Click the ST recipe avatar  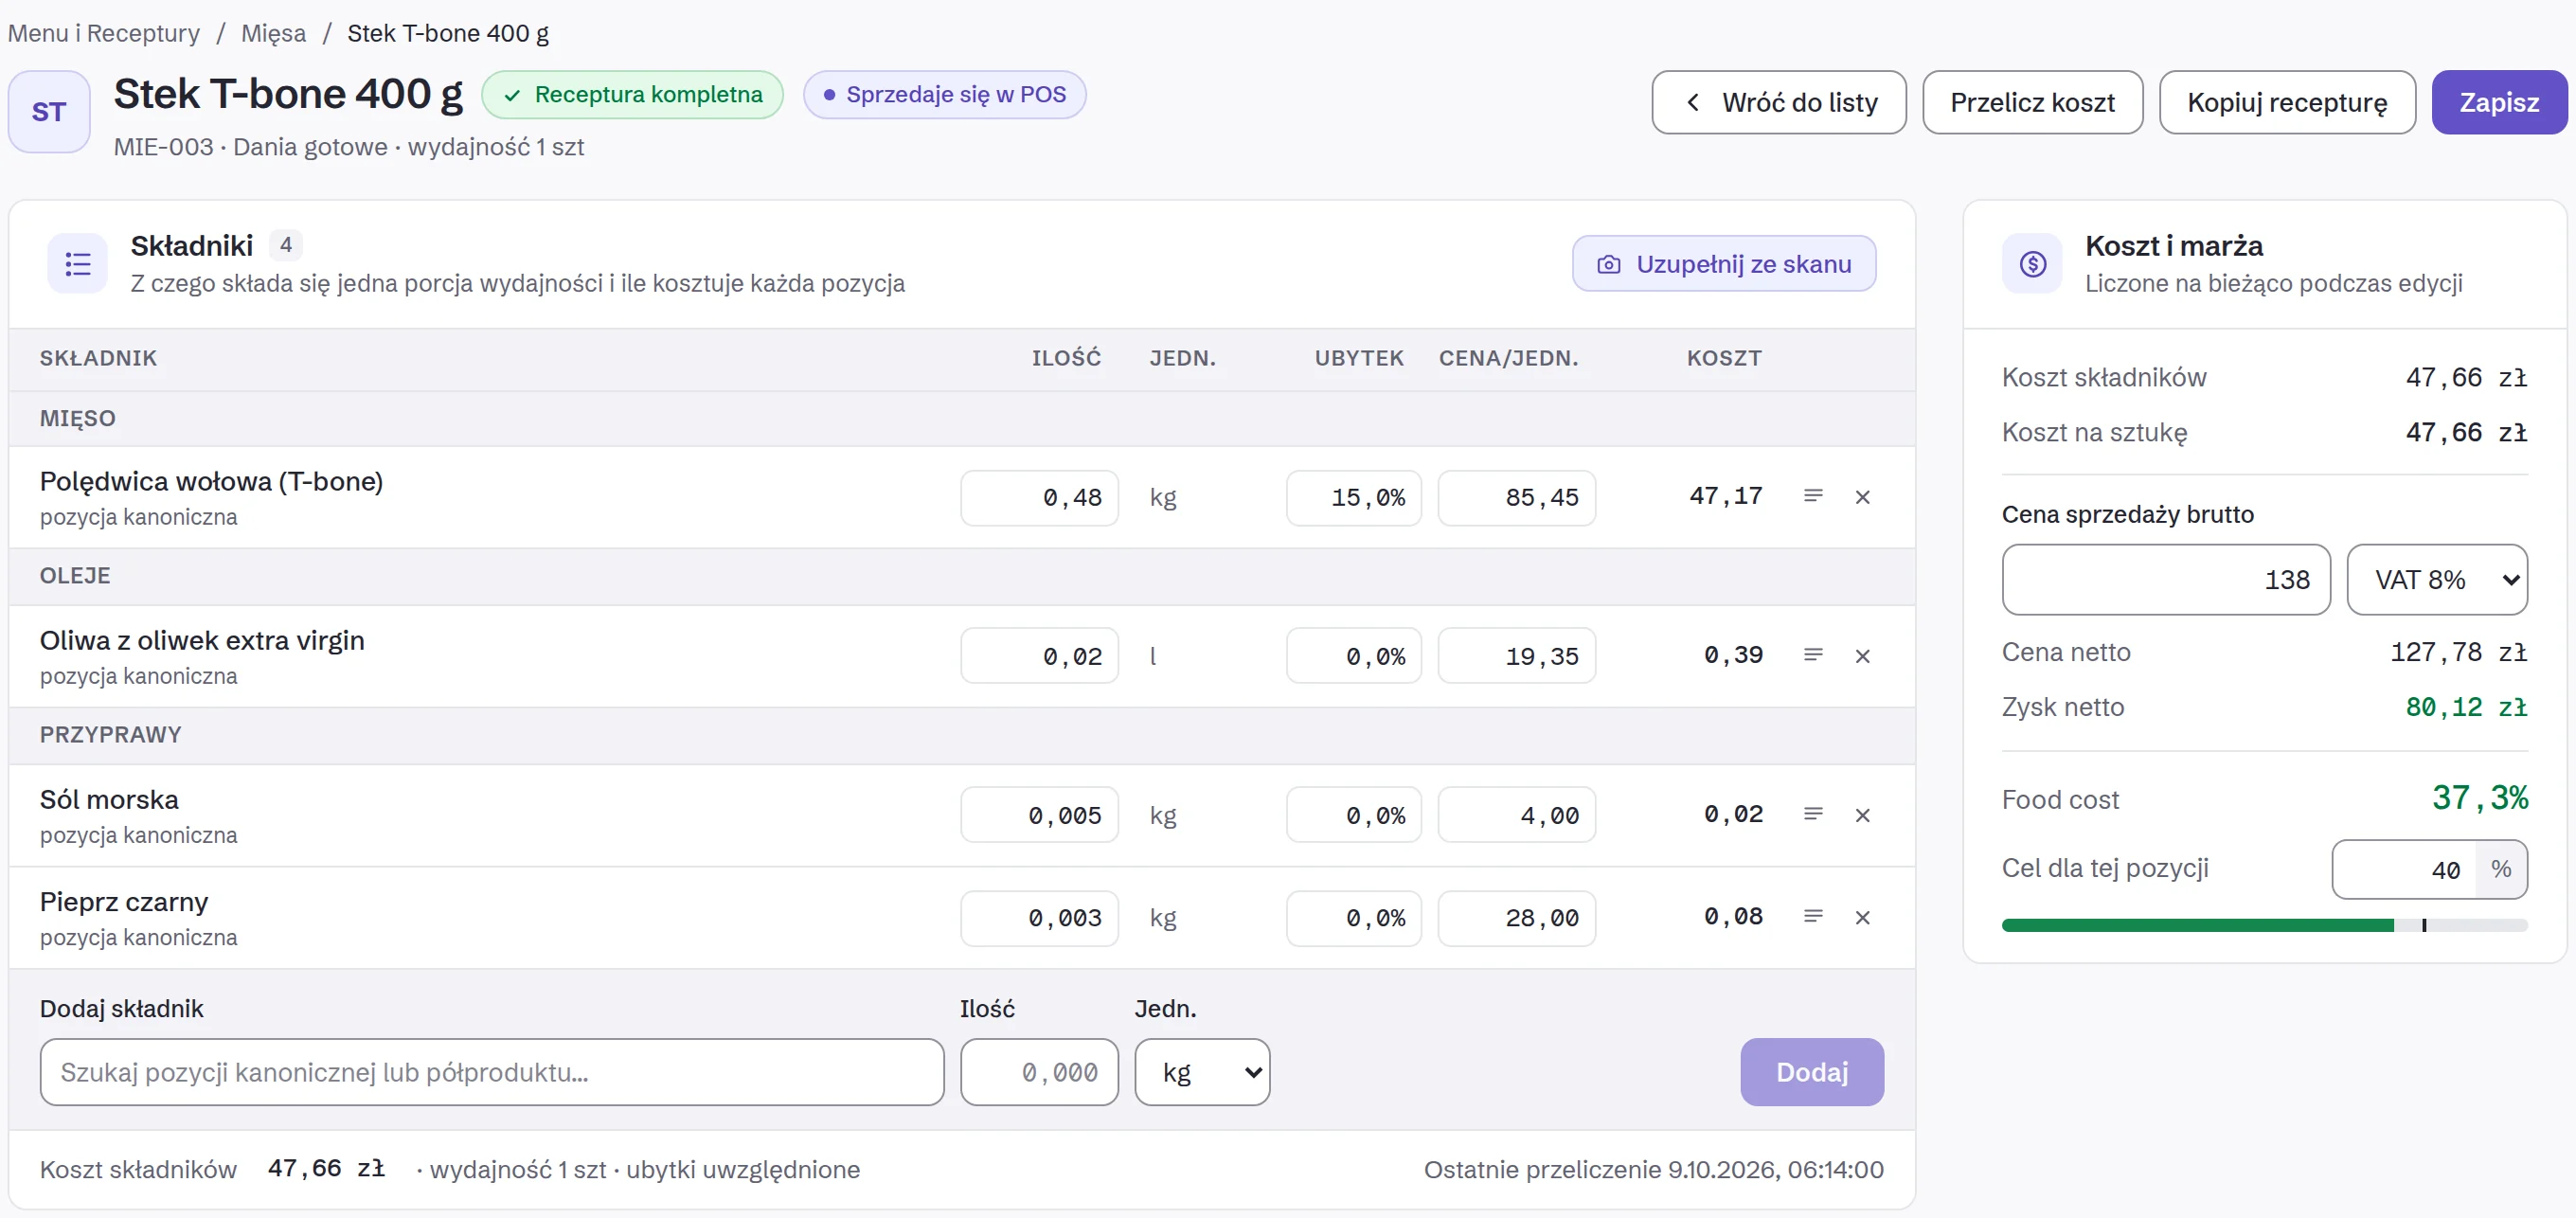pyautogui.click(x=49, y=112)
